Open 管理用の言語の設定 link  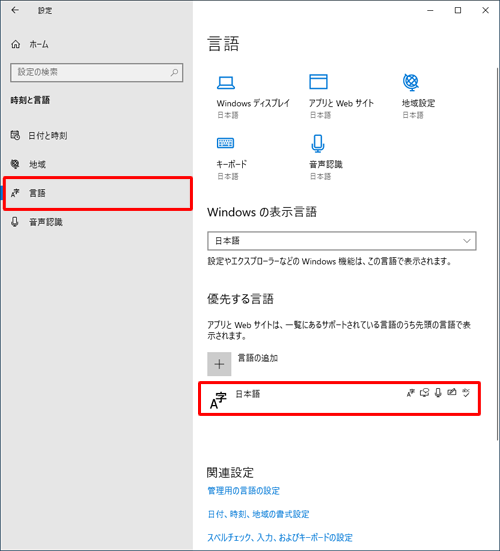pos(243,491)
